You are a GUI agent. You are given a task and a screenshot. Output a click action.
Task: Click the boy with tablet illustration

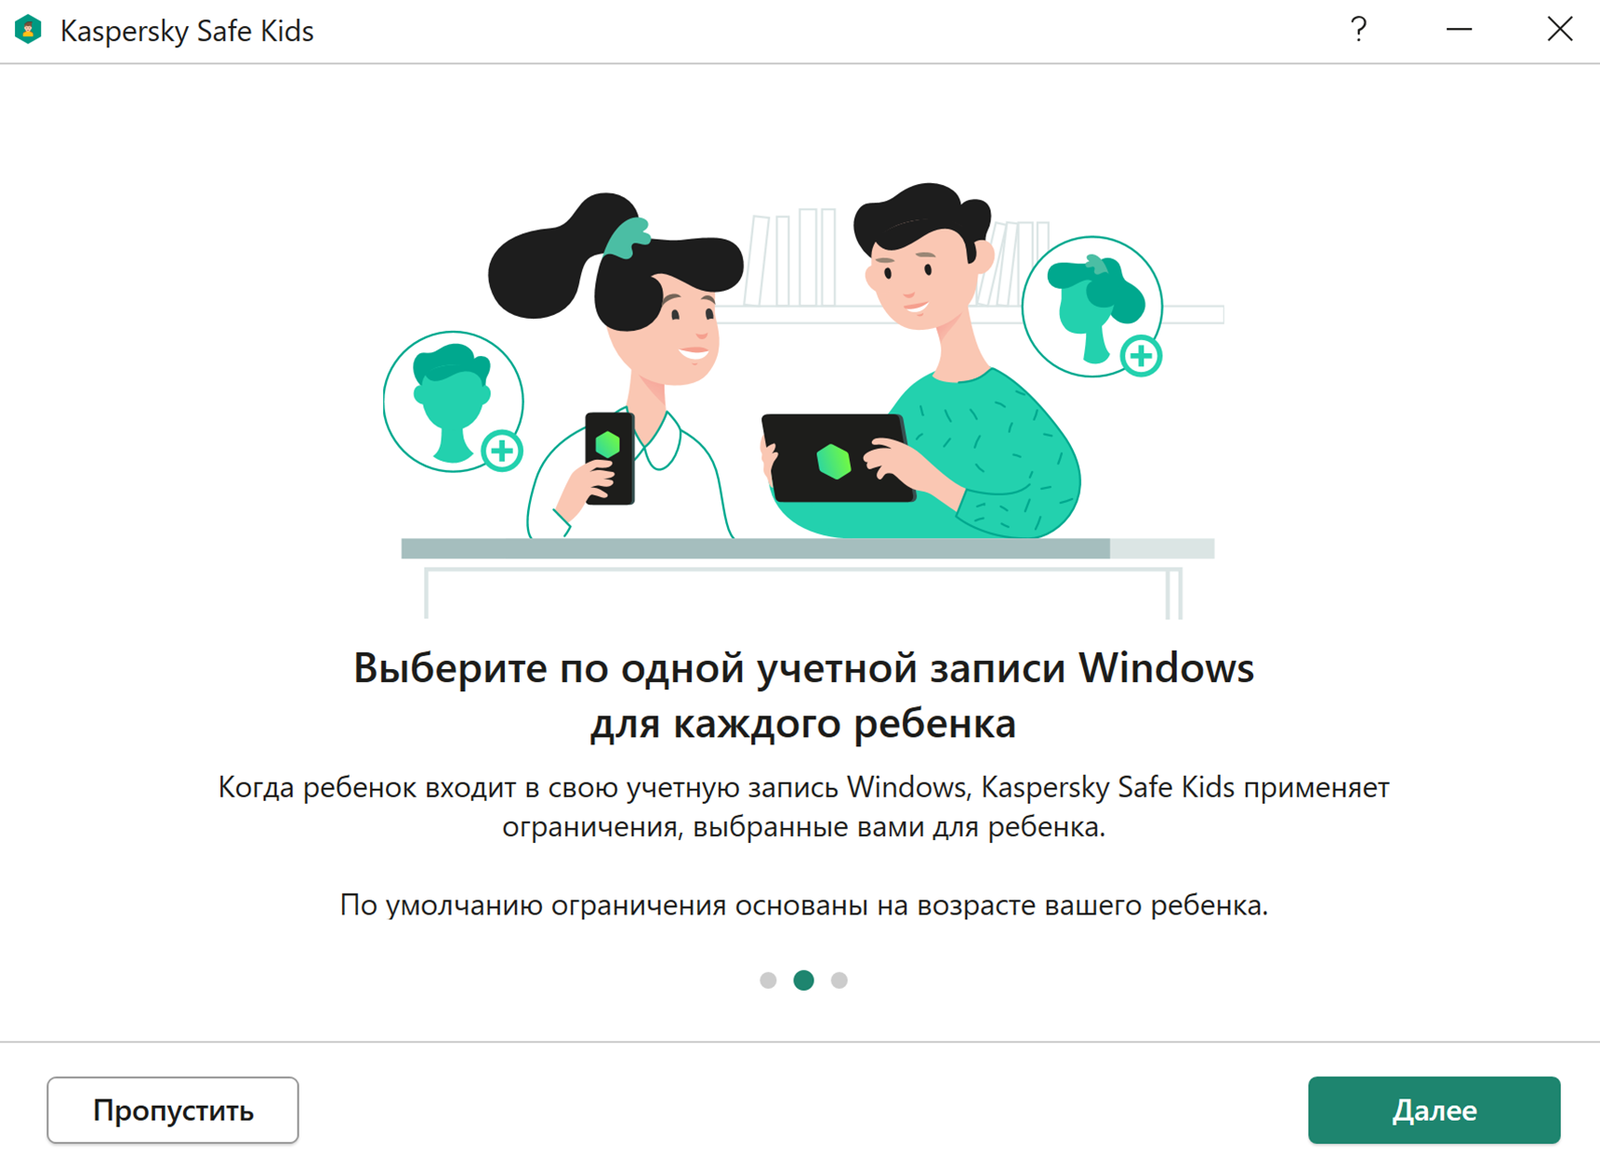(x=920, y=360)
